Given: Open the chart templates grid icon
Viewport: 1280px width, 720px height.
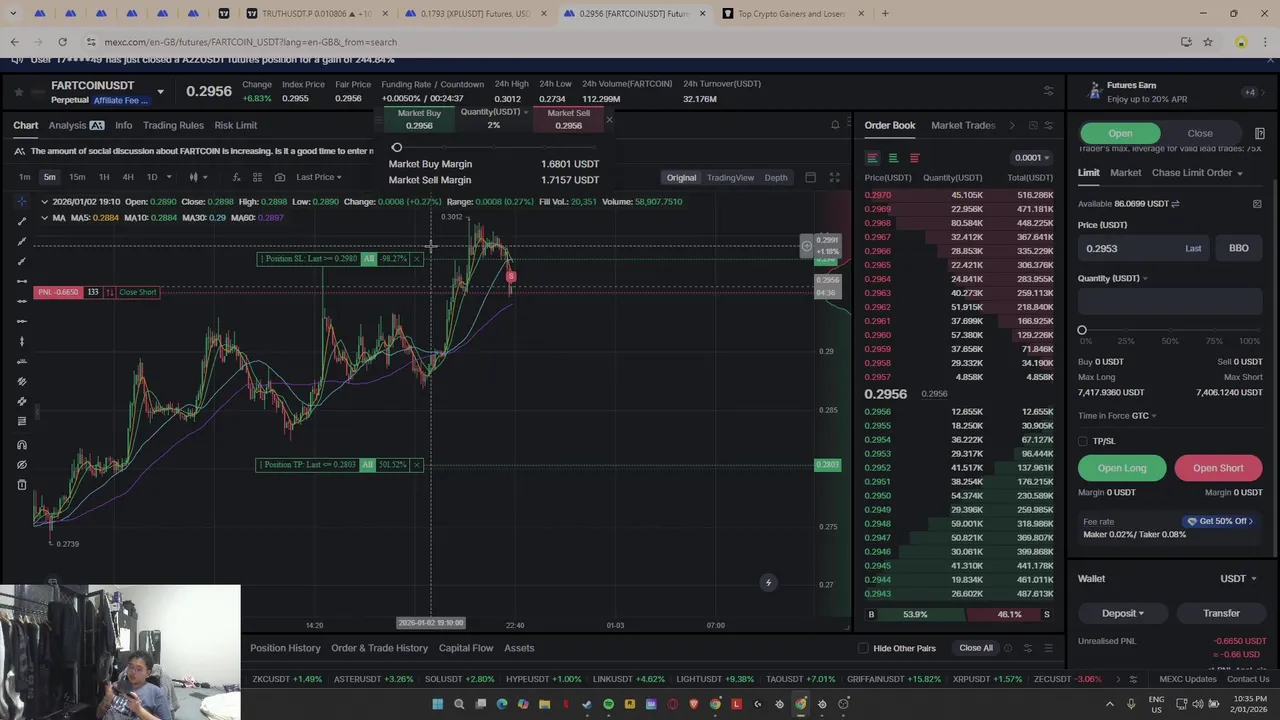Looking at the screenshot, I should 257,177.
